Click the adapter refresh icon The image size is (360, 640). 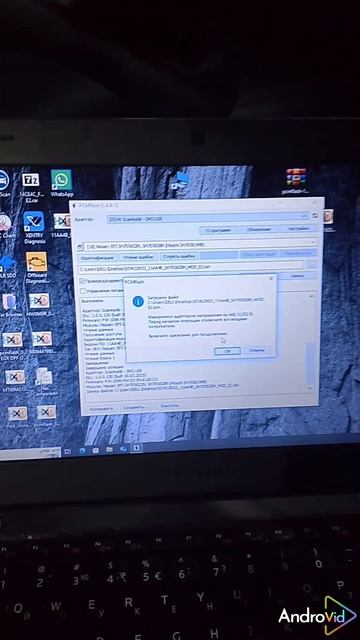[x=315, y=216]
